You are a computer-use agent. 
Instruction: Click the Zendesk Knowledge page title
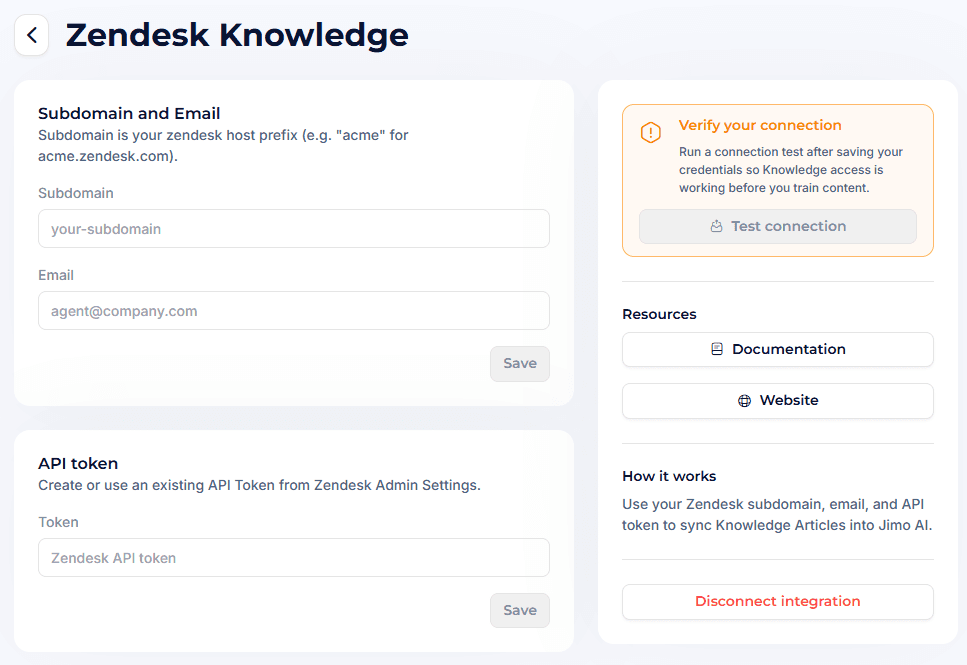point(237,35)
